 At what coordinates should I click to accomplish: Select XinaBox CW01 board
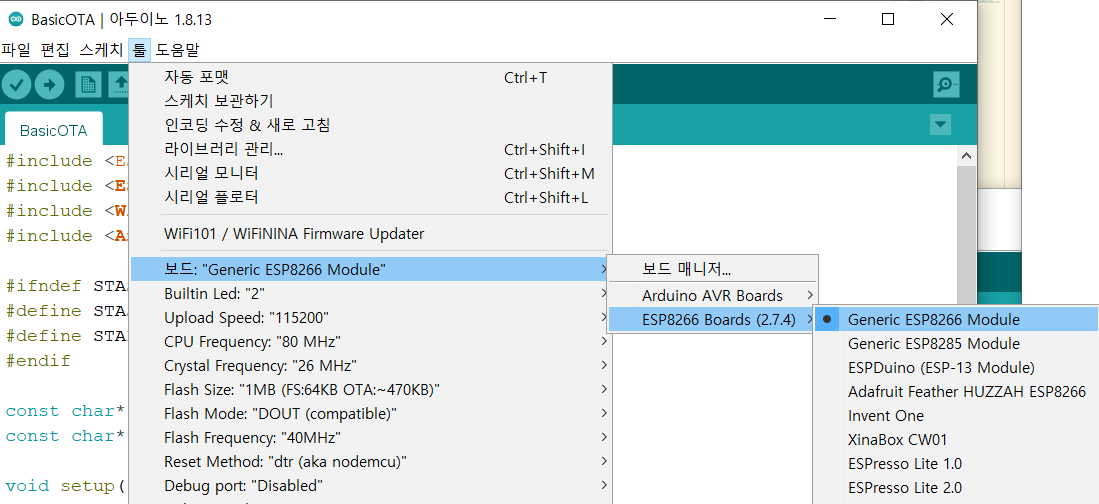point(956,440)
